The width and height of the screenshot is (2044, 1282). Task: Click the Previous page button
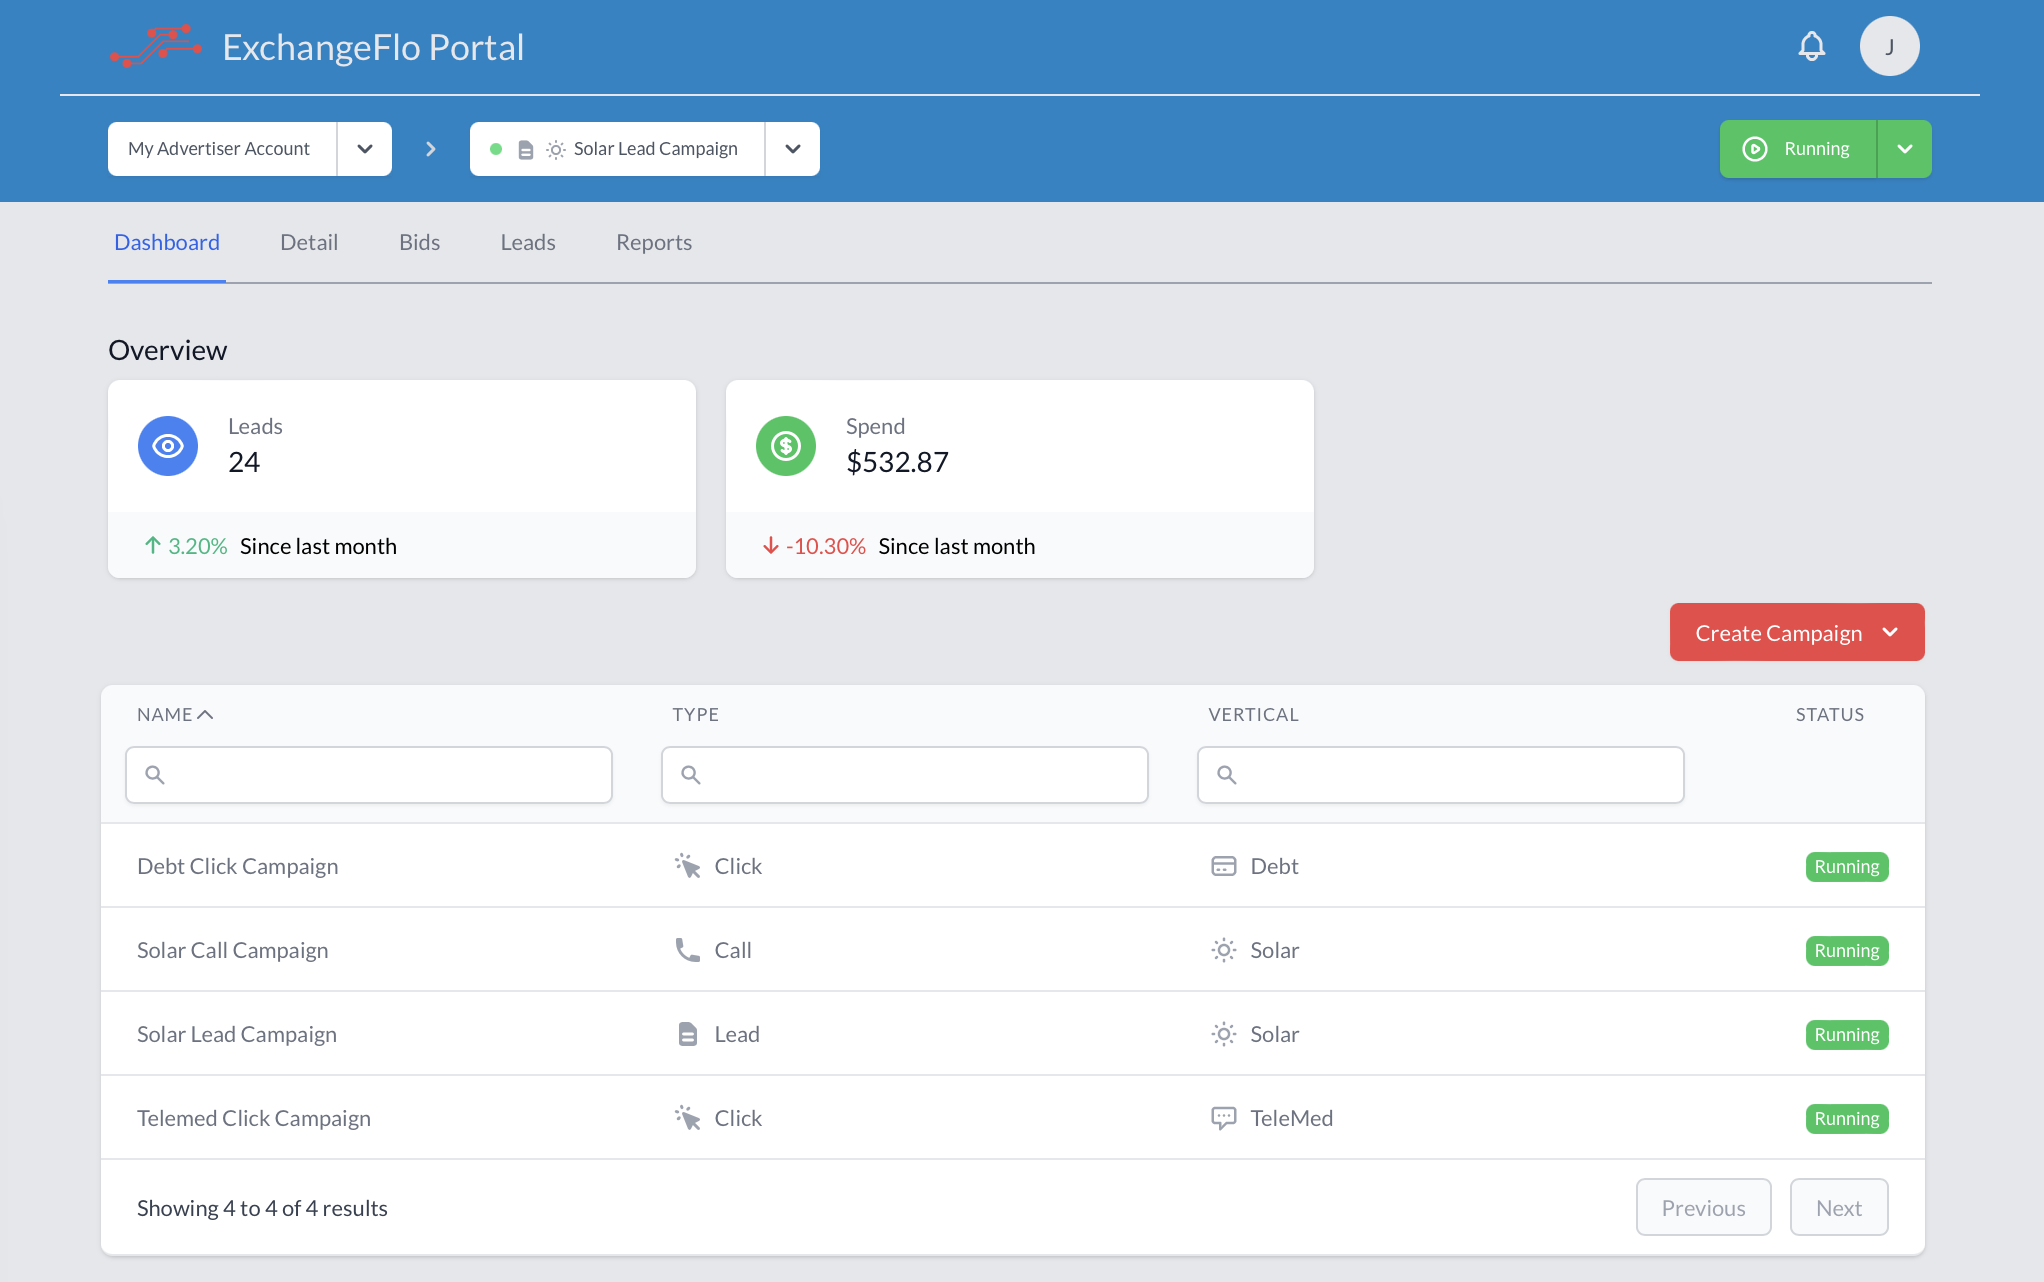click(x=1703, y=1207)
